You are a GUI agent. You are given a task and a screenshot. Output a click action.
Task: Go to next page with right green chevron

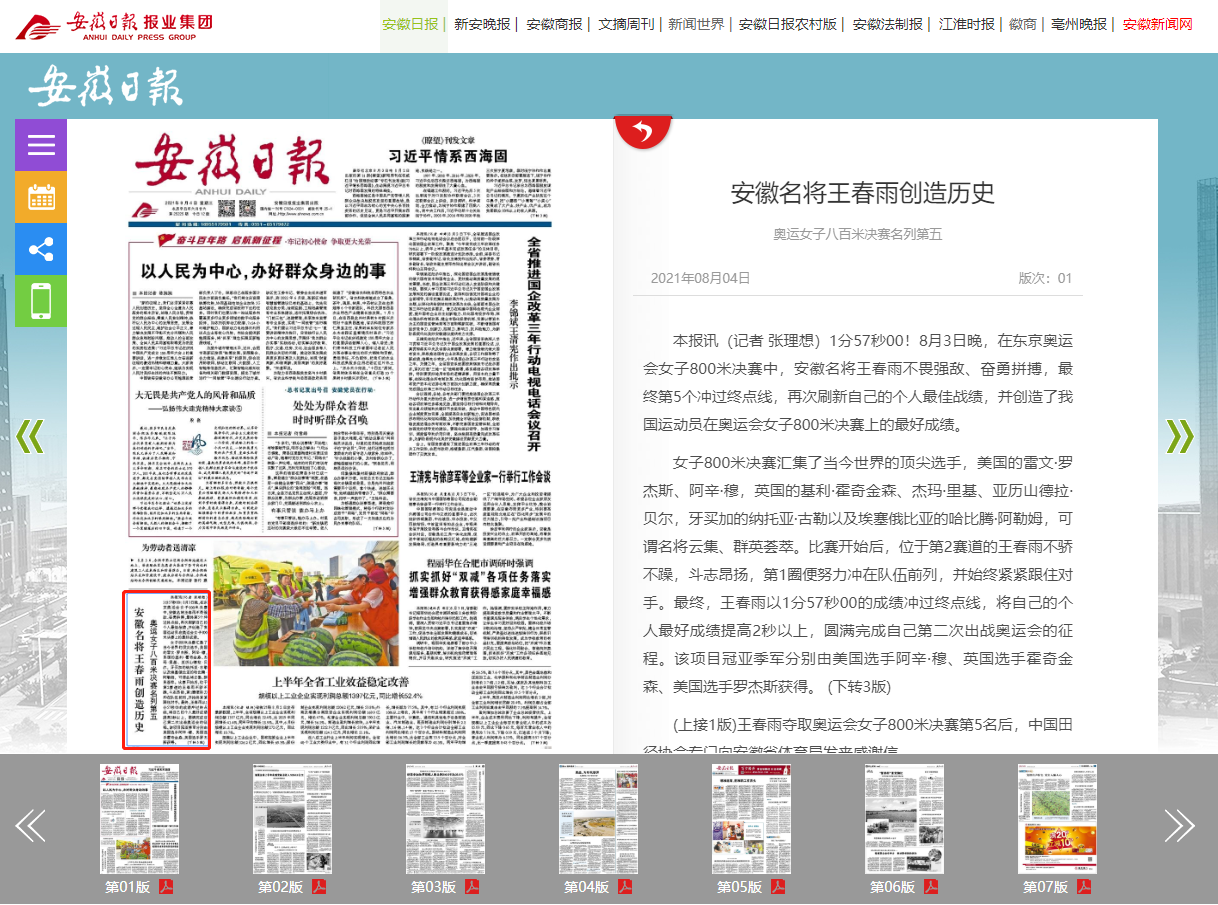point(1180,436)
